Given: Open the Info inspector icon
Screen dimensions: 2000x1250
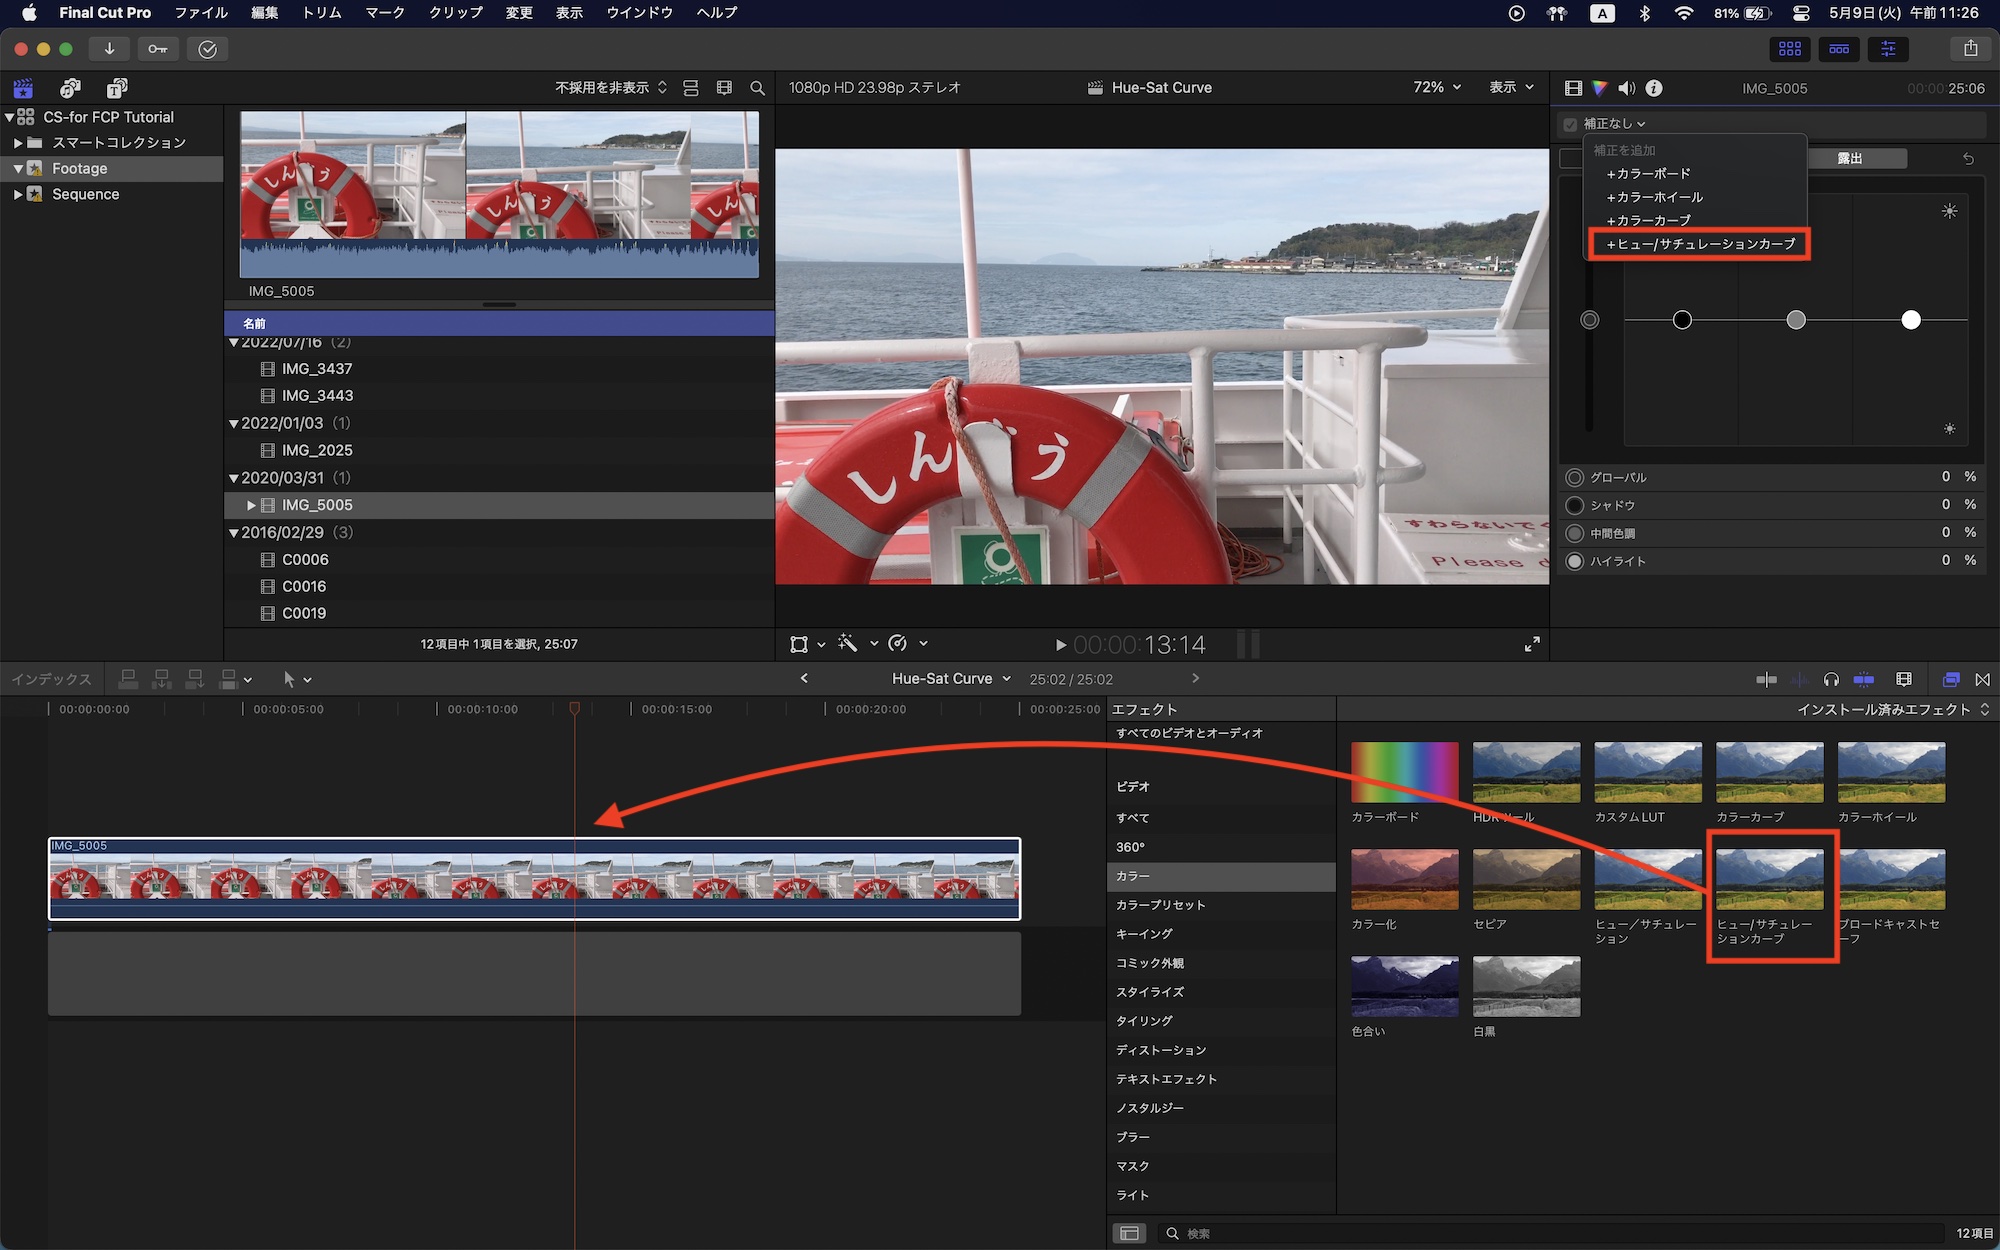Looking at the screenshot, I should point(1654,88).
